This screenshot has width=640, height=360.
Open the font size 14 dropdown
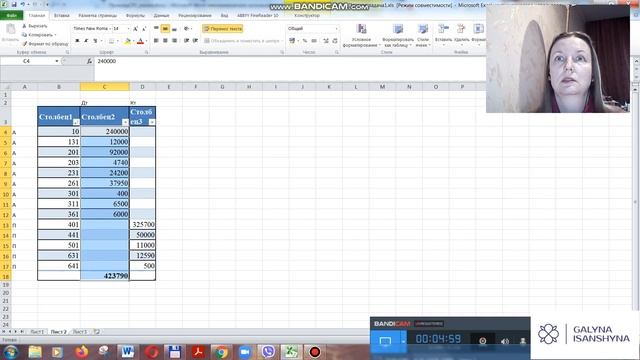tap(128, 29)
